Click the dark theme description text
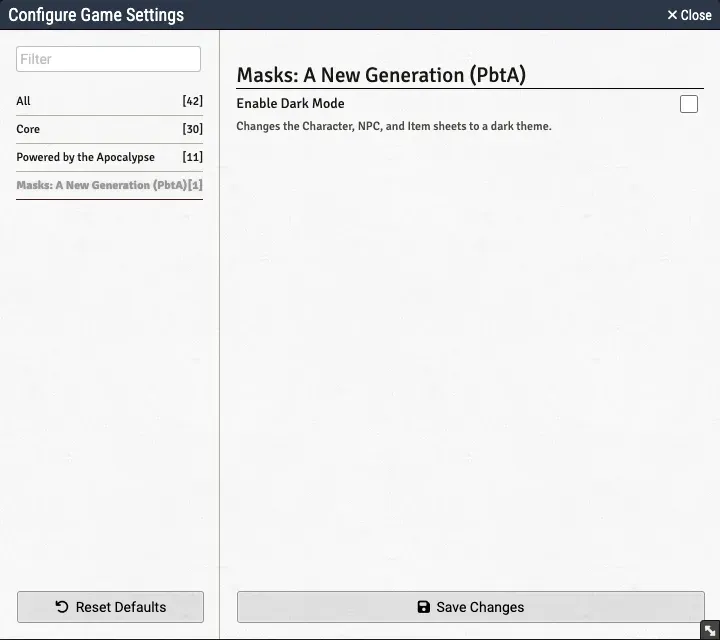This screenshot has height=640, width=720. click(394, 126)
